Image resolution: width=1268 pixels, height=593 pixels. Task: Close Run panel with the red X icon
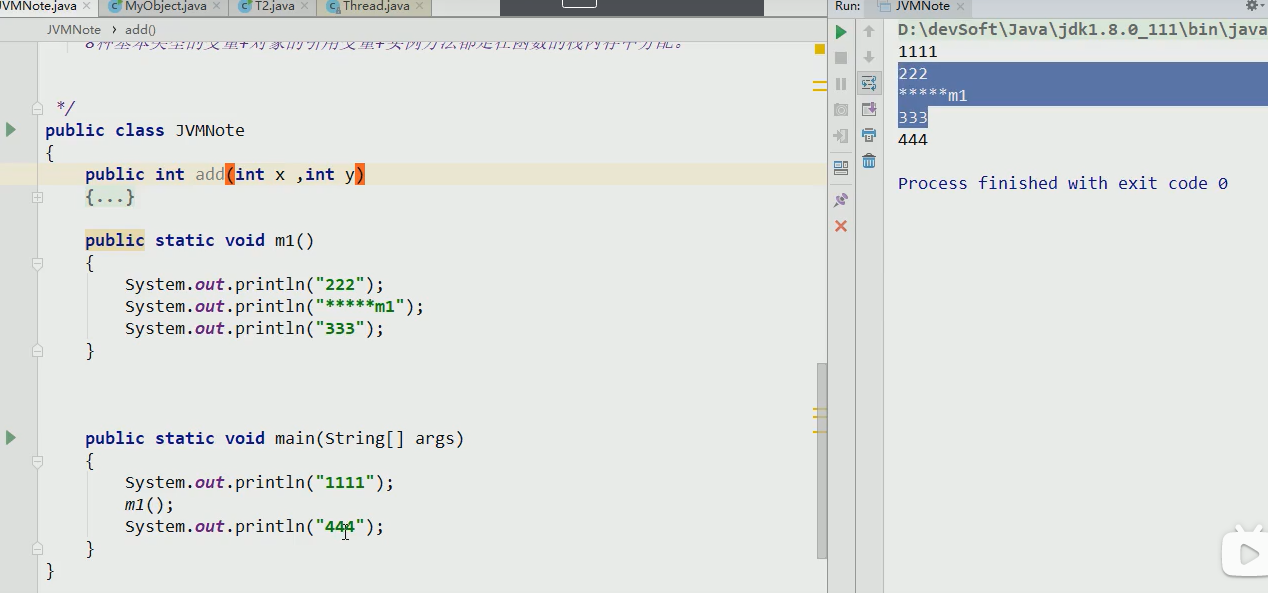(x=841, y=226)
